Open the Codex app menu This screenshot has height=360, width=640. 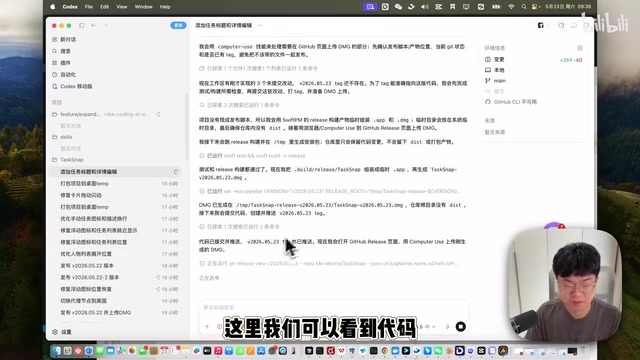70,7
